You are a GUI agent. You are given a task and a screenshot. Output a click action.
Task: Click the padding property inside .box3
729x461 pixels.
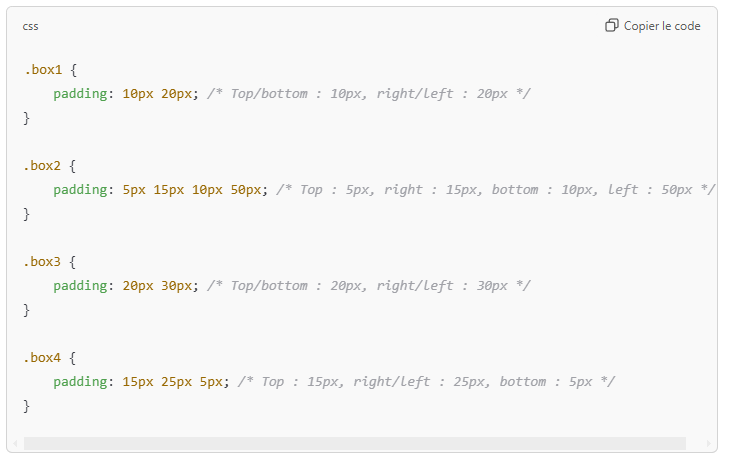[82, 286]
